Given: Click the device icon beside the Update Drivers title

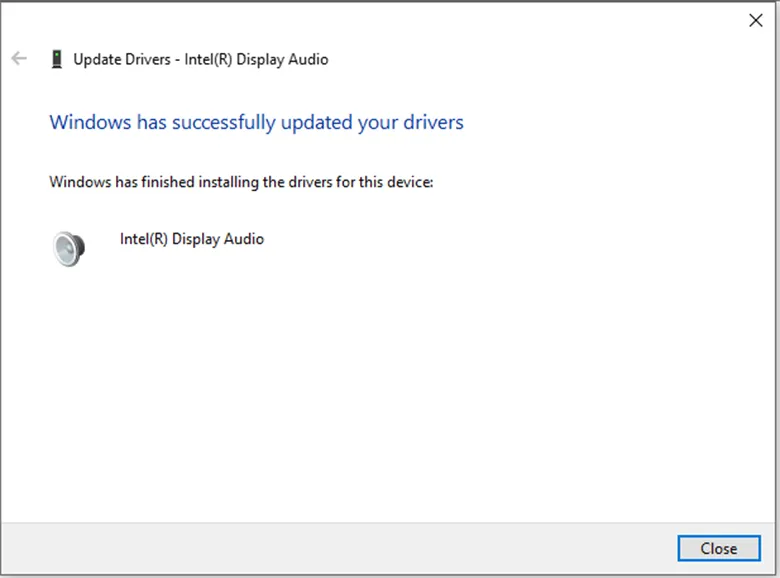Looking at the screenshot, I should point(56,59).
